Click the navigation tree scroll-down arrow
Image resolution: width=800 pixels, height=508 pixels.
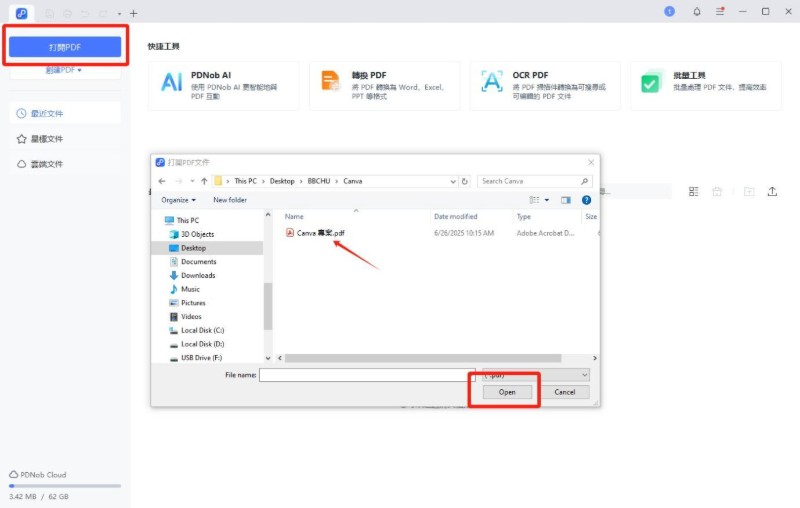(x=268, y=358)
